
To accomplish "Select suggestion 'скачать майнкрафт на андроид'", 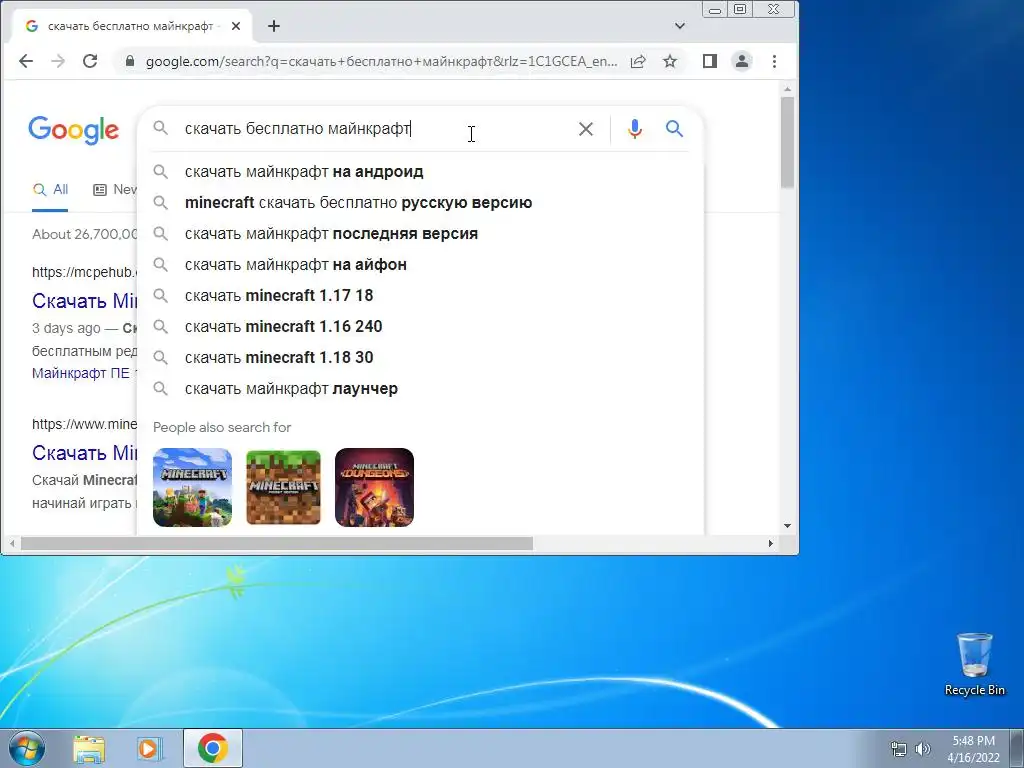I will click(421, 172).
